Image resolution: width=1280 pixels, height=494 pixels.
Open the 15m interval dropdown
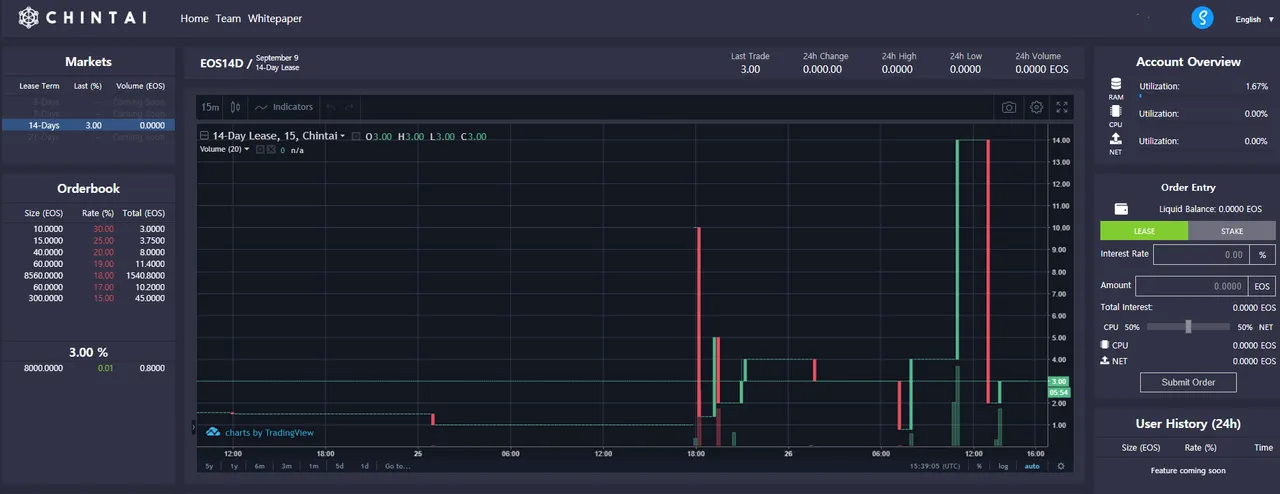[210, 107]
